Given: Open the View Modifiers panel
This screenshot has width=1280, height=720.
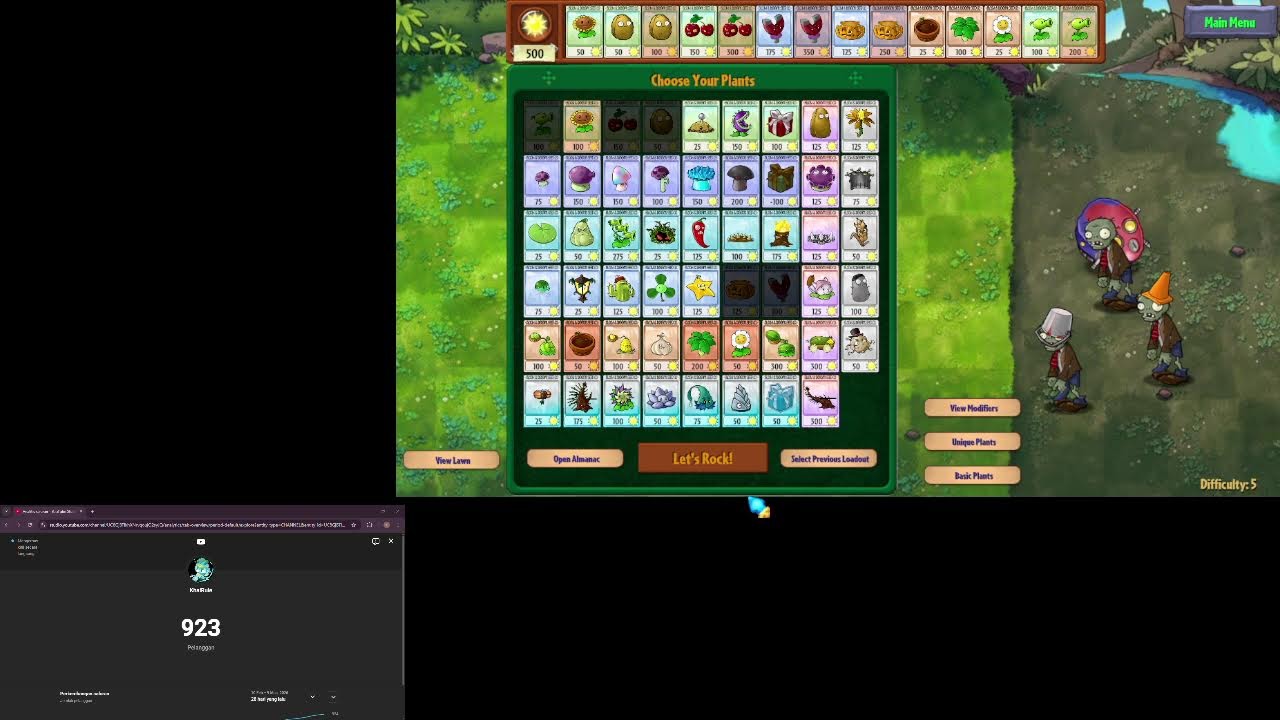Looking at the screenshot, I should [x=973, y=408].
